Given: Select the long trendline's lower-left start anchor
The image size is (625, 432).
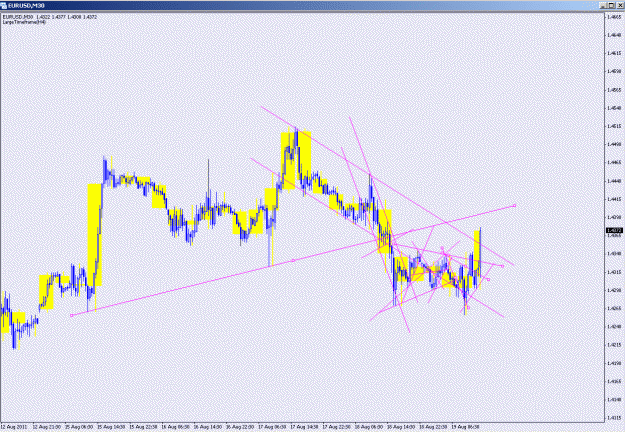Looking at the screenshot, I should click(x=71, y=316).
